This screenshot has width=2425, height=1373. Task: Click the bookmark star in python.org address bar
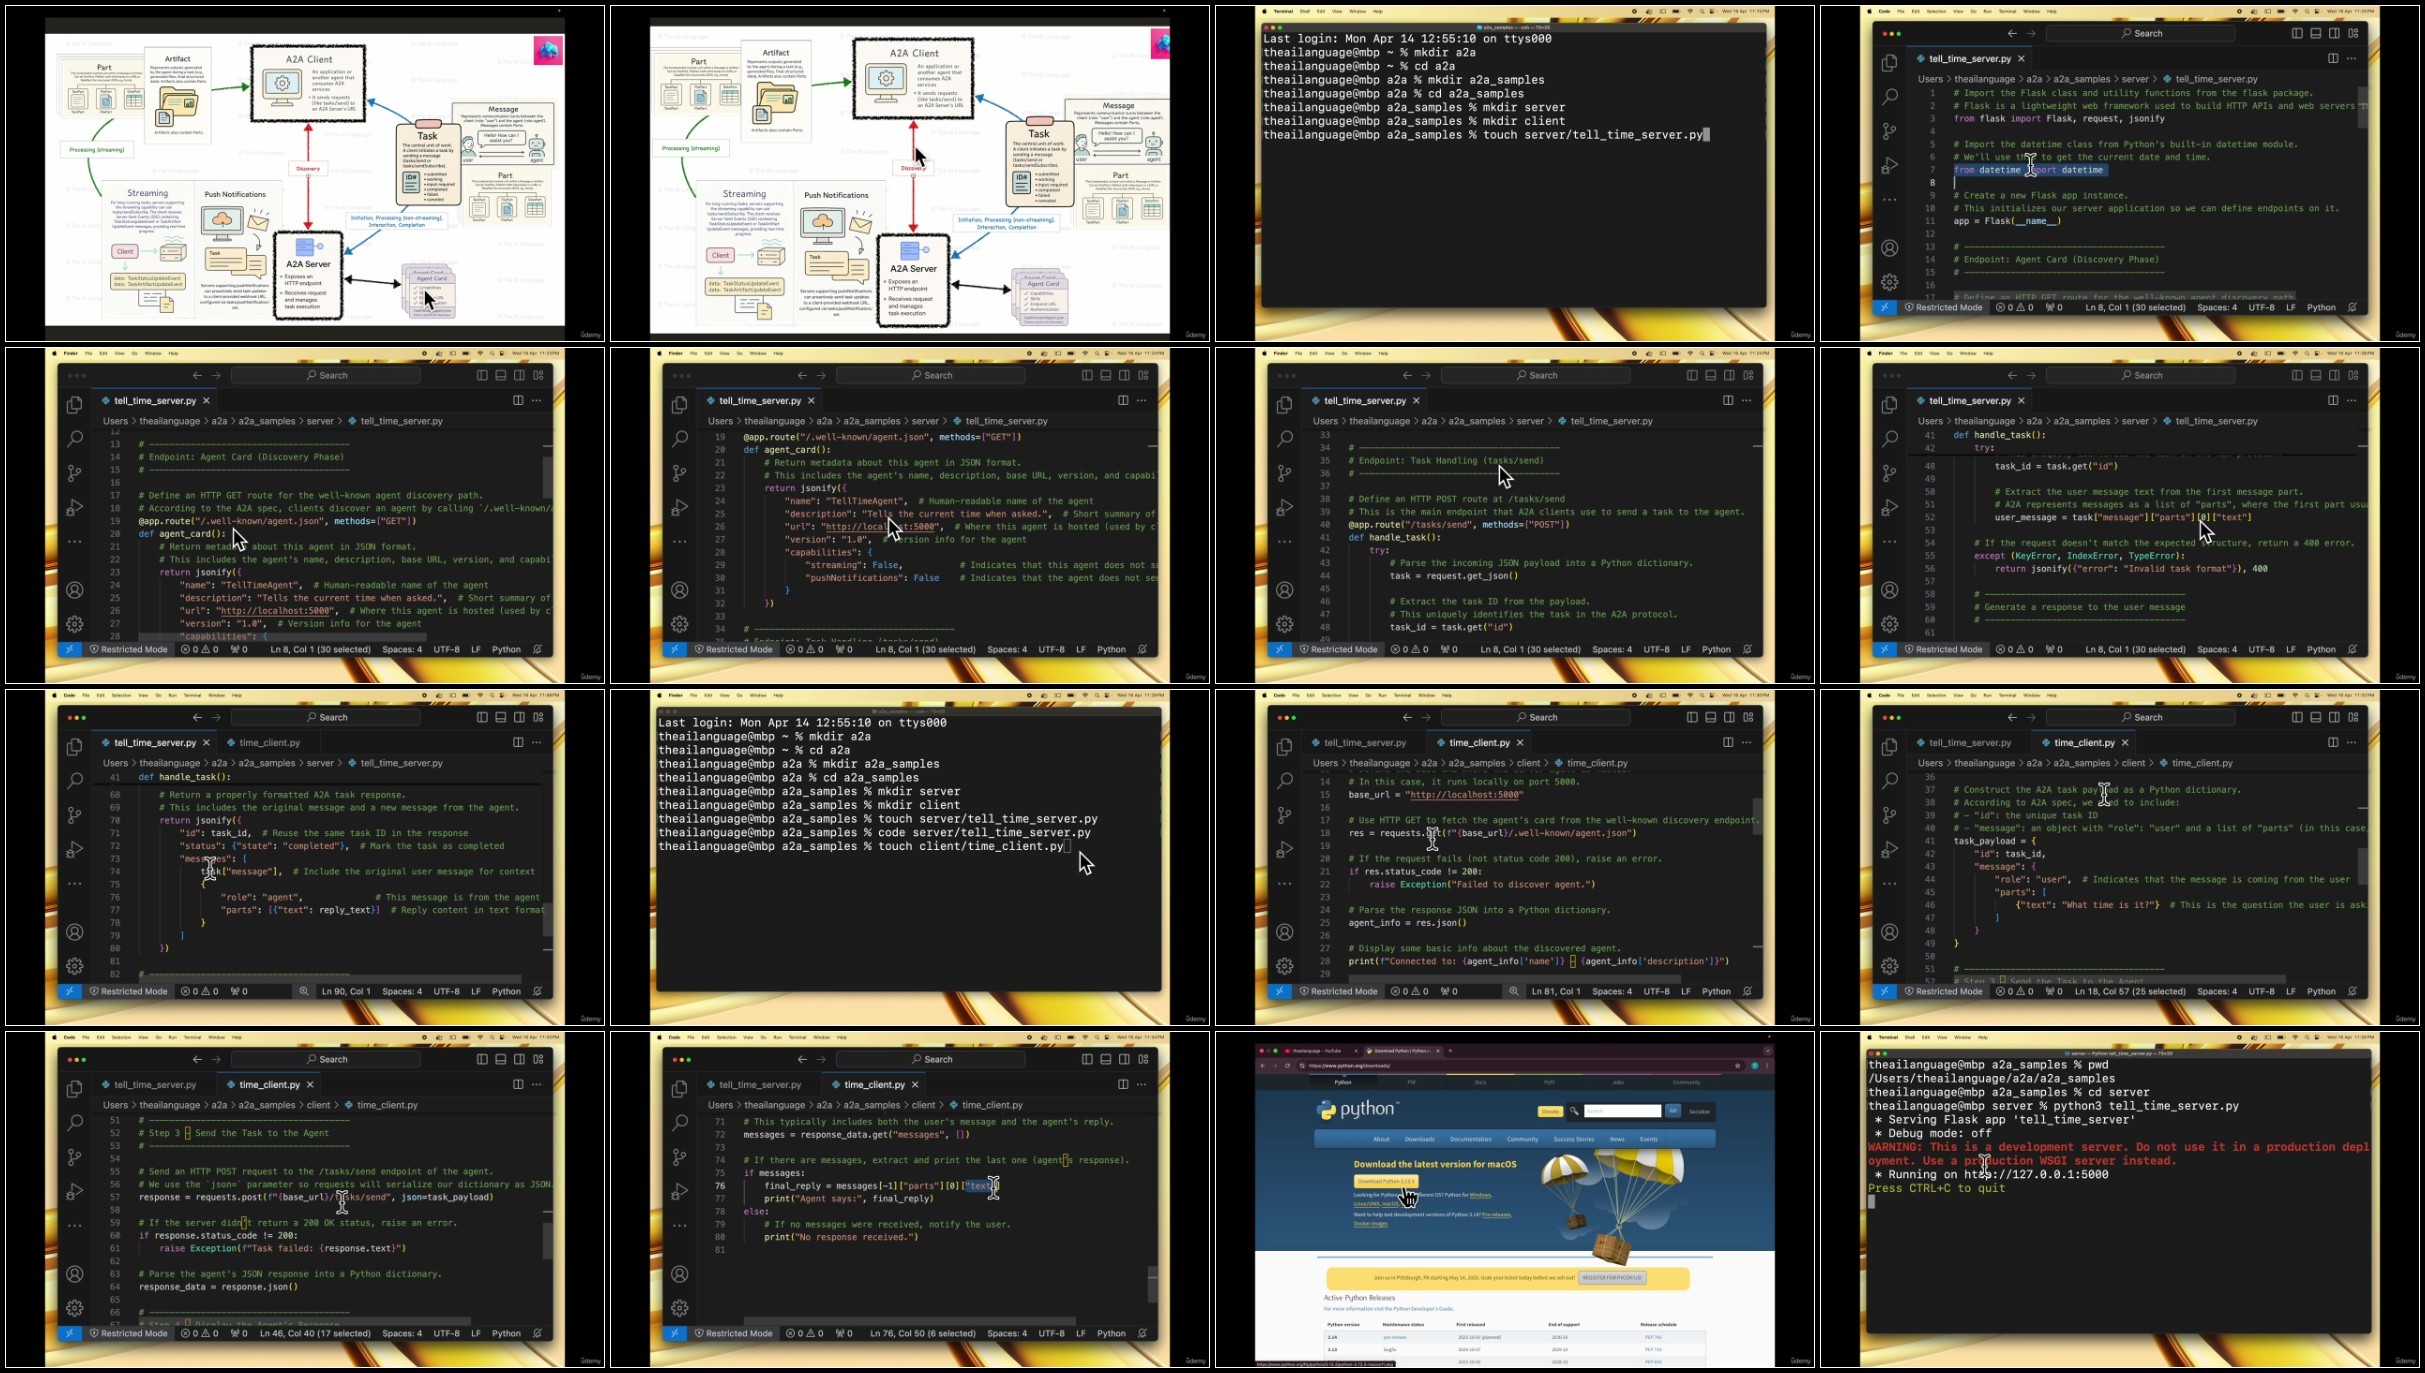[1737, 1066]
